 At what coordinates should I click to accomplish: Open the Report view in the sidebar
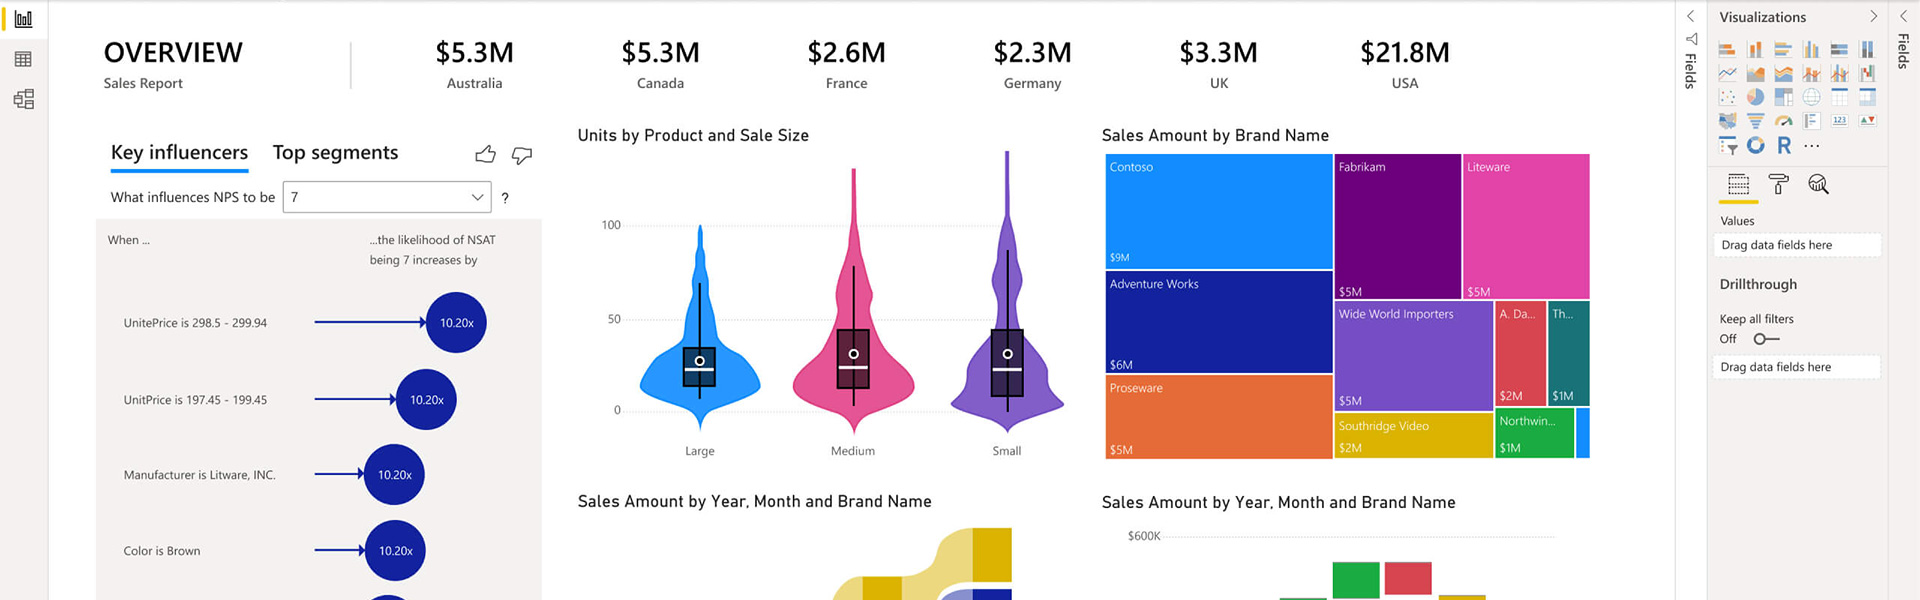click(x=23, y=19)
